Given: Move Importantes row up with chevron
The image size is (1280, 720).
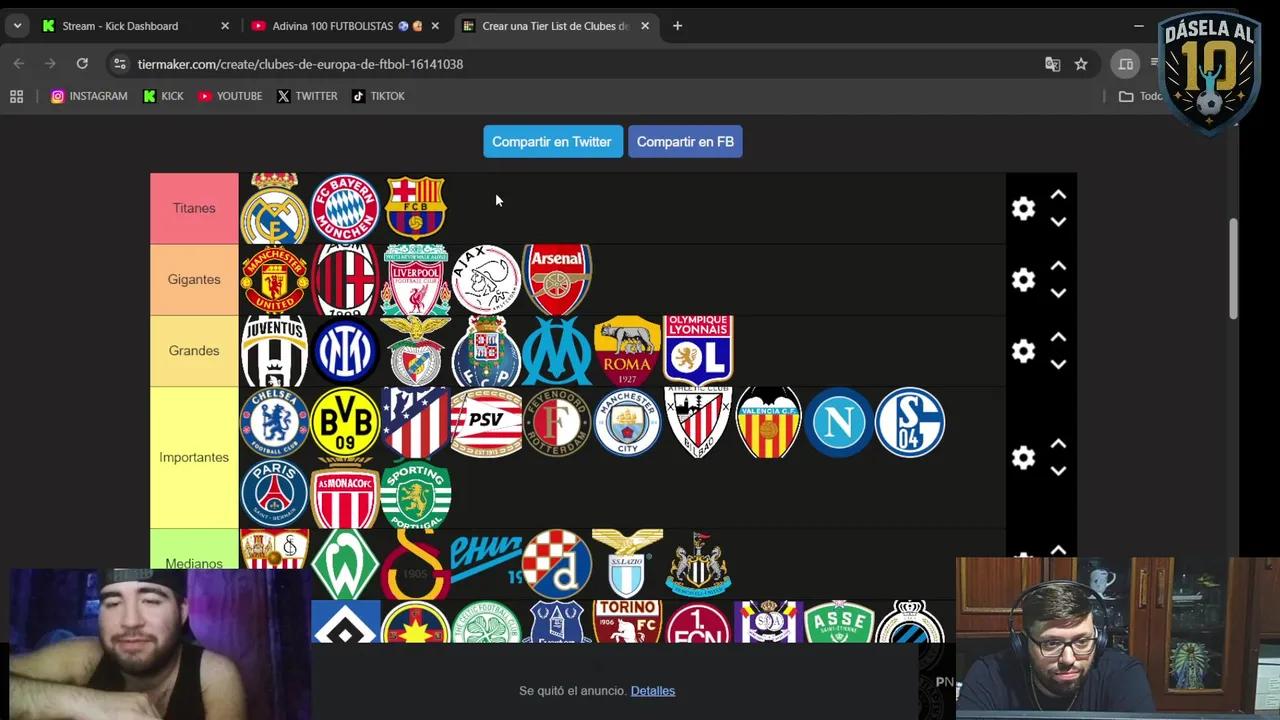Looking at the screenshot, I should coord(1058,443).
